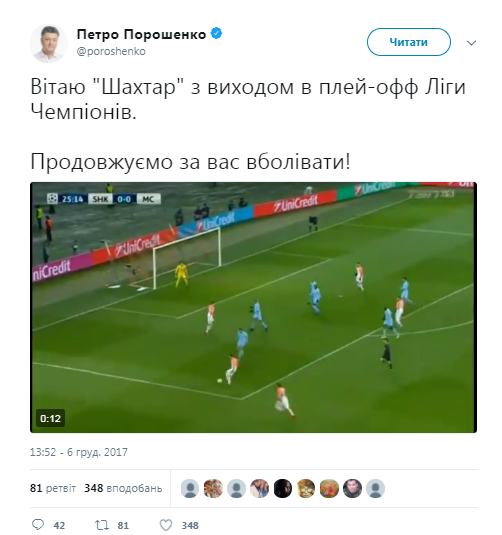Click the 0:12 video duration badge

[50, 418]
